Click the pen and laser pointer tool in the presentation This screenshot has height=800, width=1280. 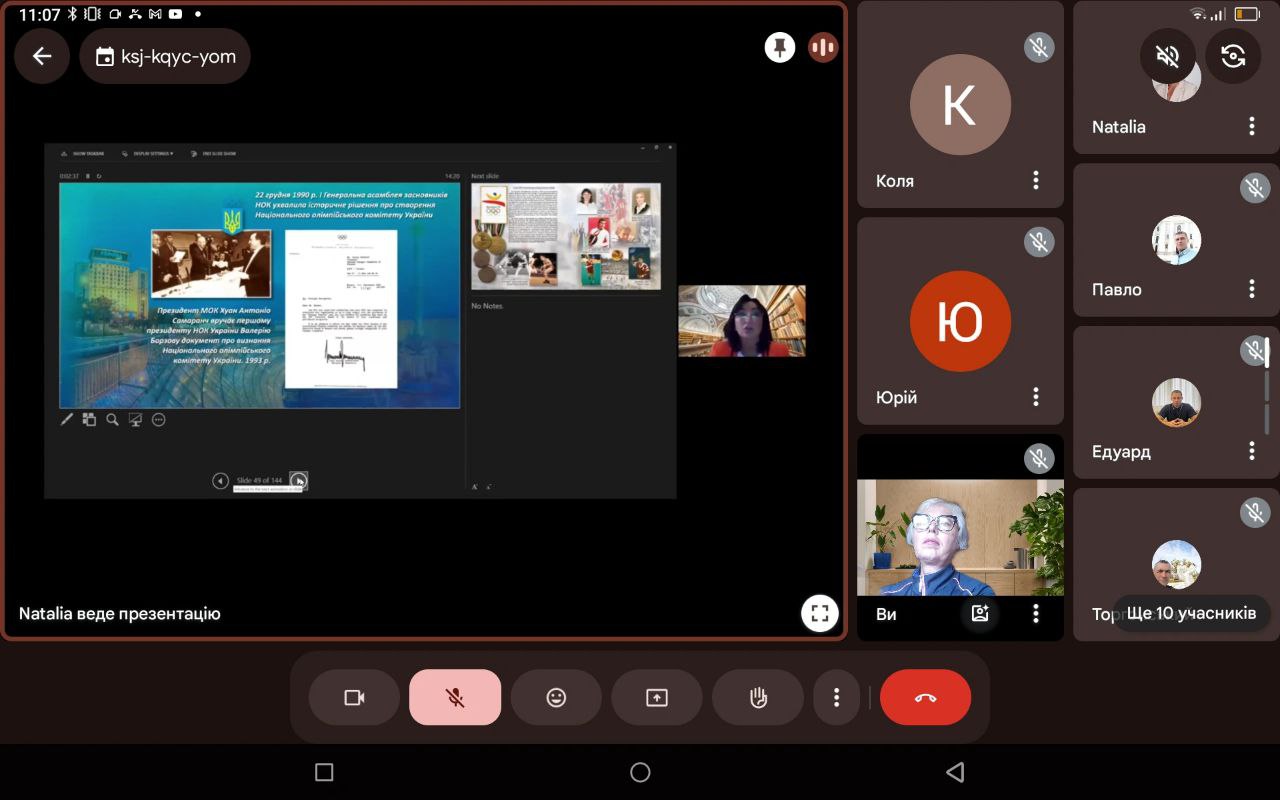coord(67,420)
